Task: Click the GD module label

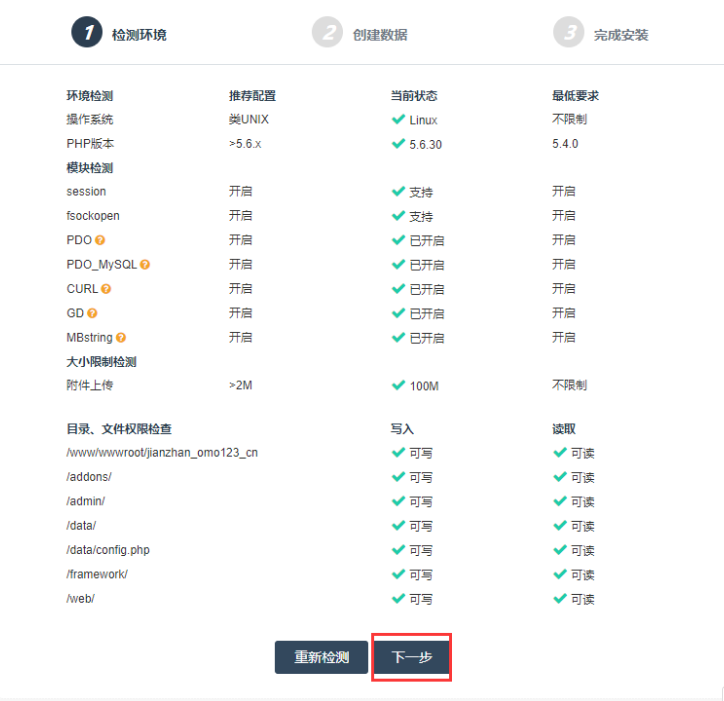Action: [75, 313]
